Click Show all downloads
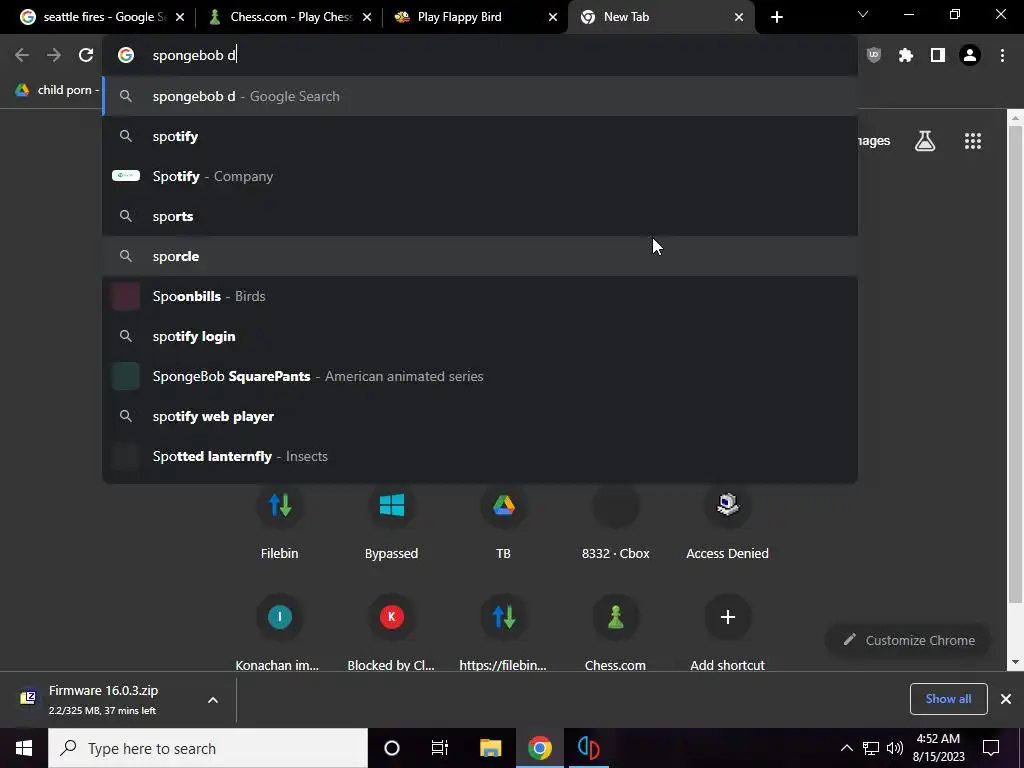Screen dimensions: 1024x768 (x=948, y=699)
